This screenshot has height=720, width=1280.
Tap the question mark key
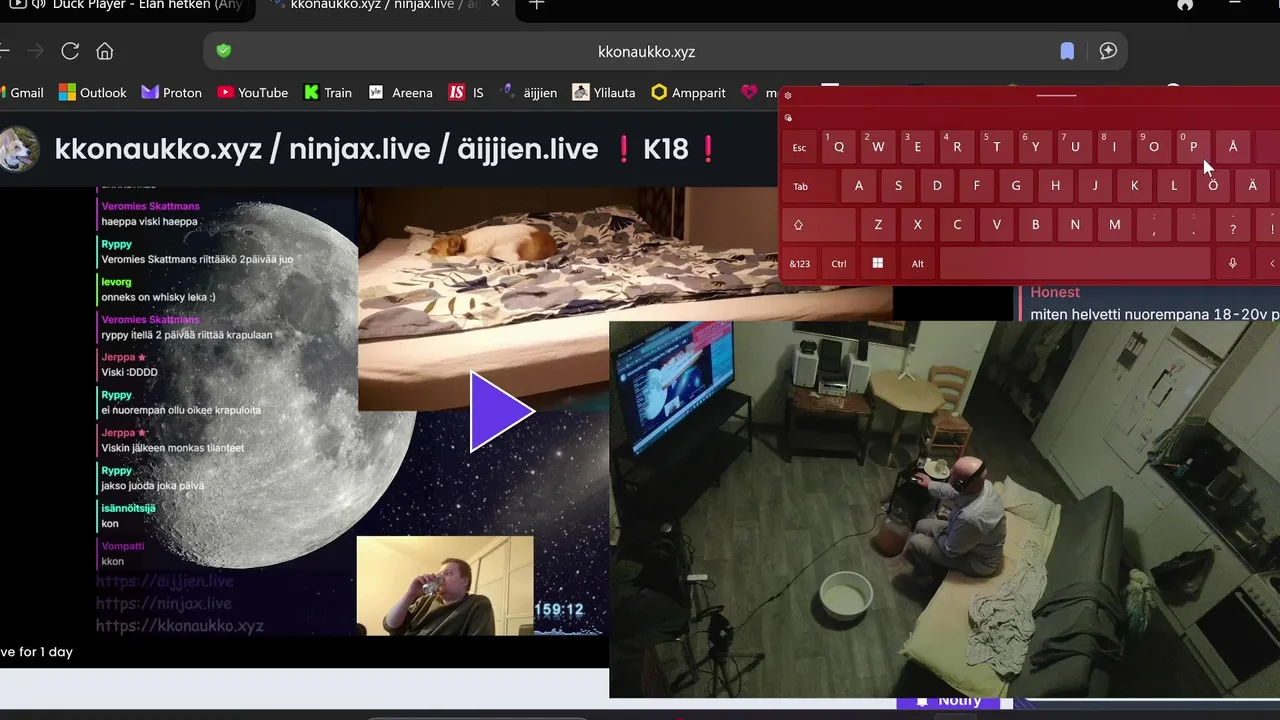[1233, 225]
